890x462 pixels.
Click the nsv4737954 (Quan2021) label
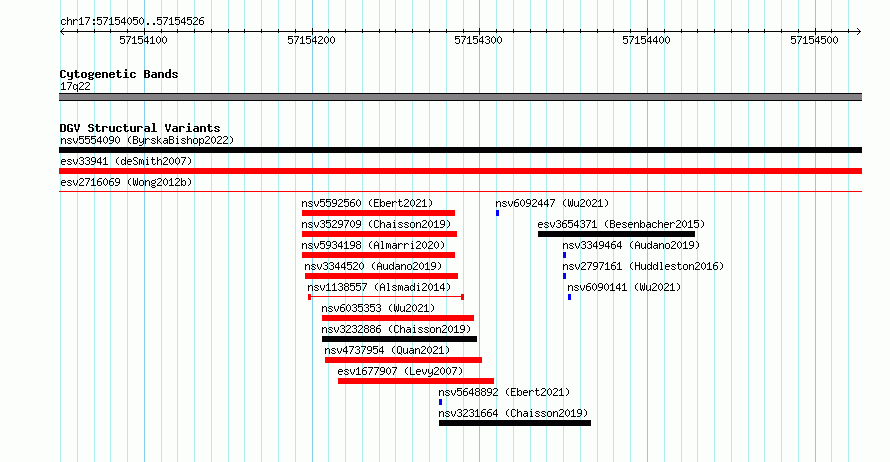click(387, 350)
